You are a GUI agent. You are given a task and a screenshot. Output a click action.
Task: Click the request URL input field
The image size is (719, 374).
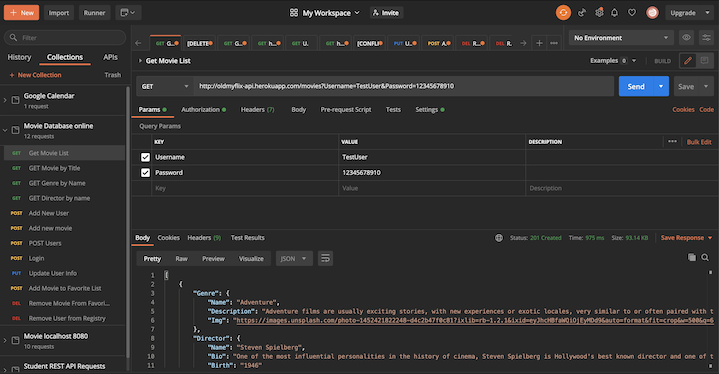(404, 86)
